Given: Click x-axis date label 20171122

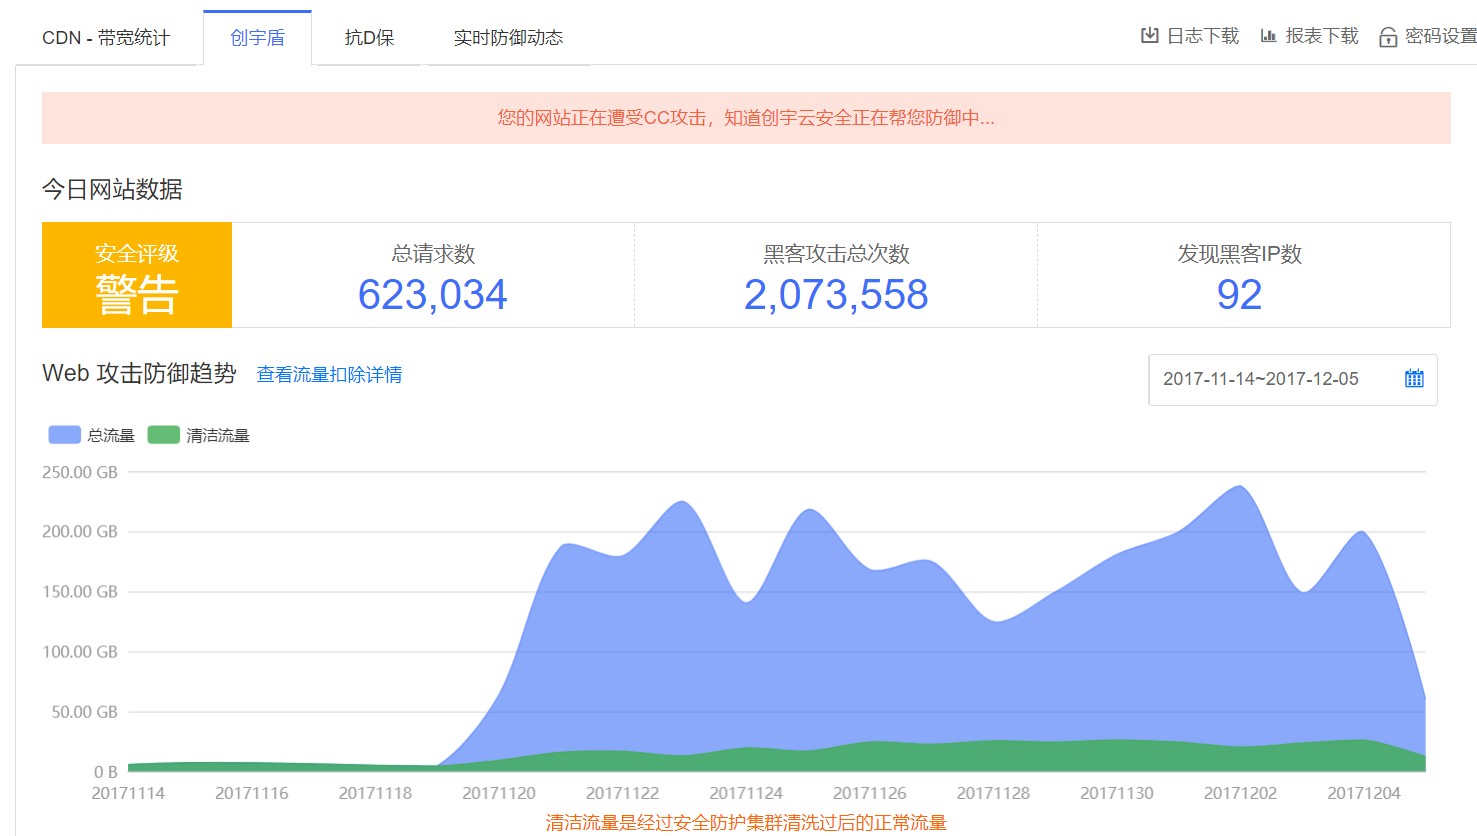Looking at the screenshot, I should point(622,793).
